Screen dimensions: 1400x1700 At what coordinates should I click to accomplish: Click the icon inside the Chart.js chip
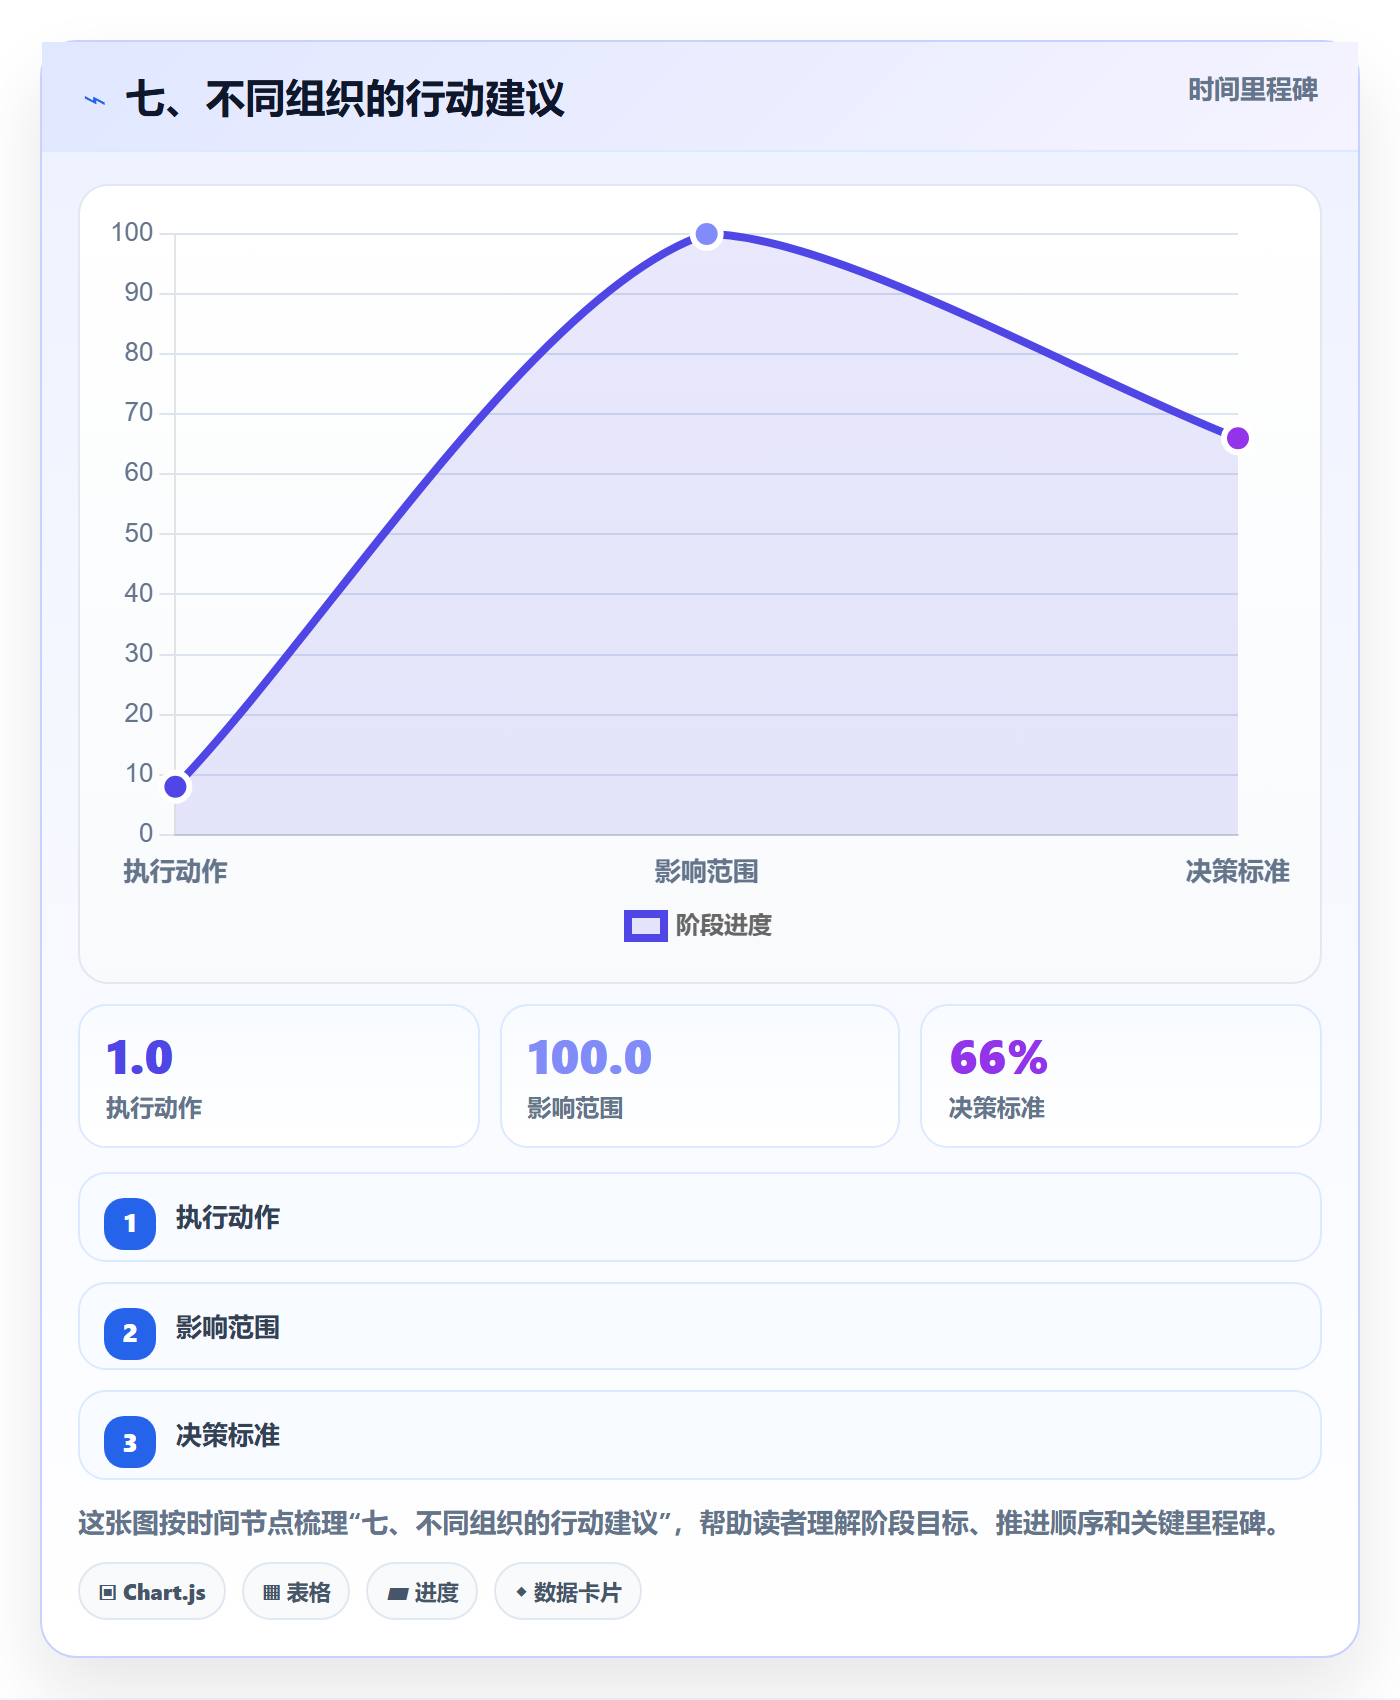point(108,1593)
